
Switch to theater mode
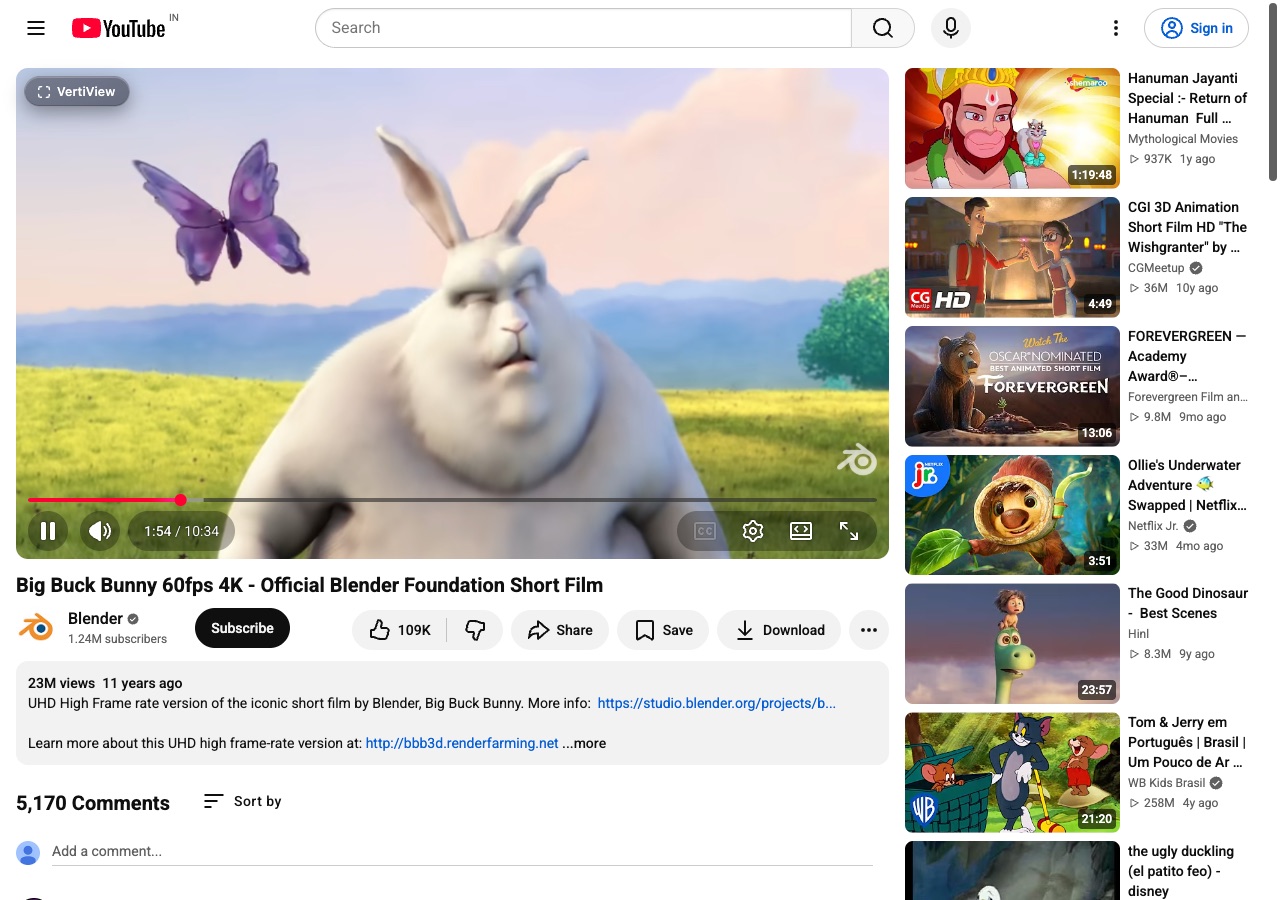point(801,531)
